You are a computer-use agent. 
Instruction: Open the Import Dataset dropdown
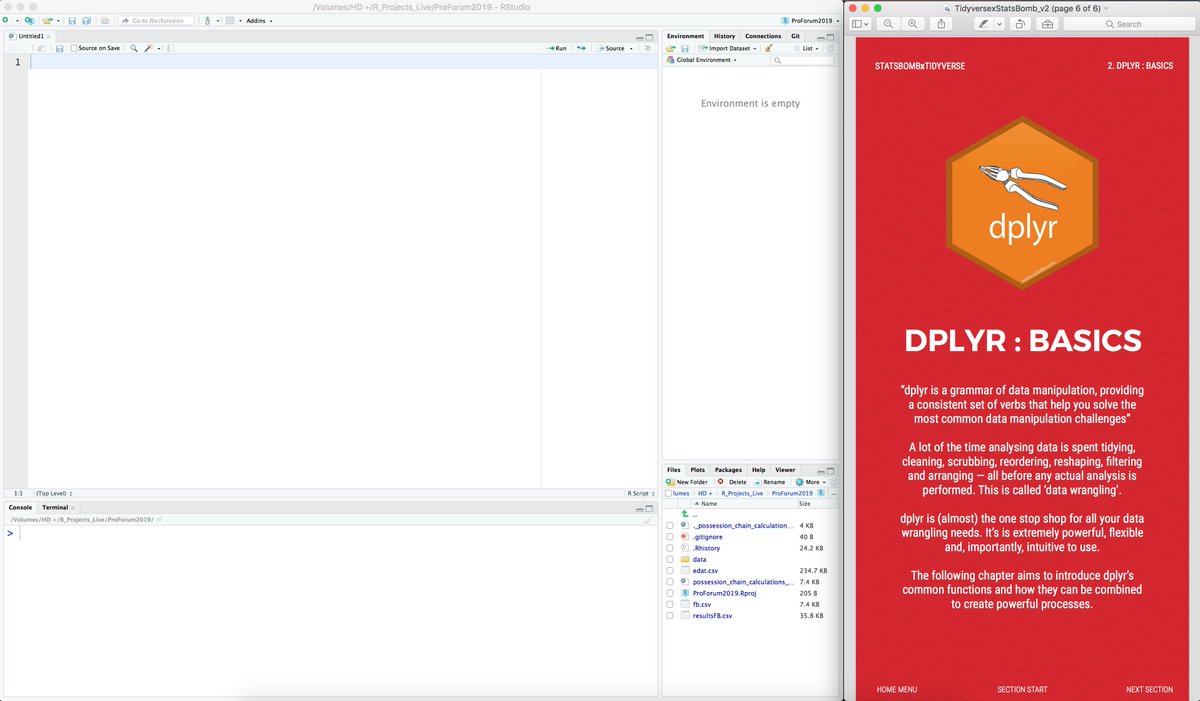point(730,48)
